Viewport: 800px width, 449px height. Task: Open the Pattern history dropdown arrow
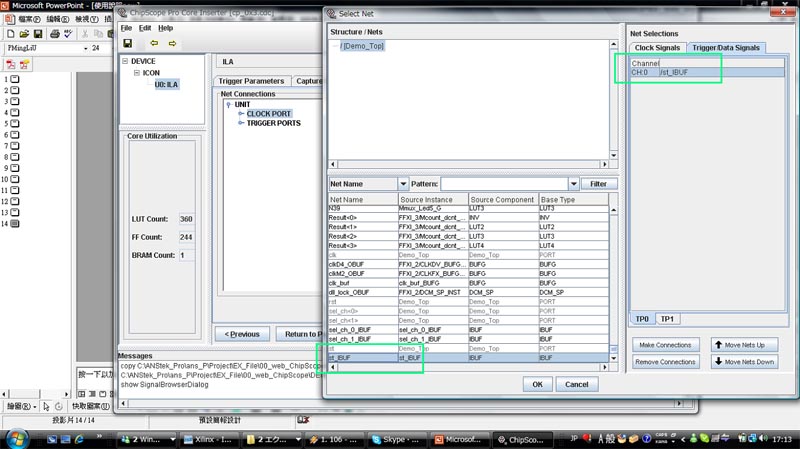(x=574, y=184)
